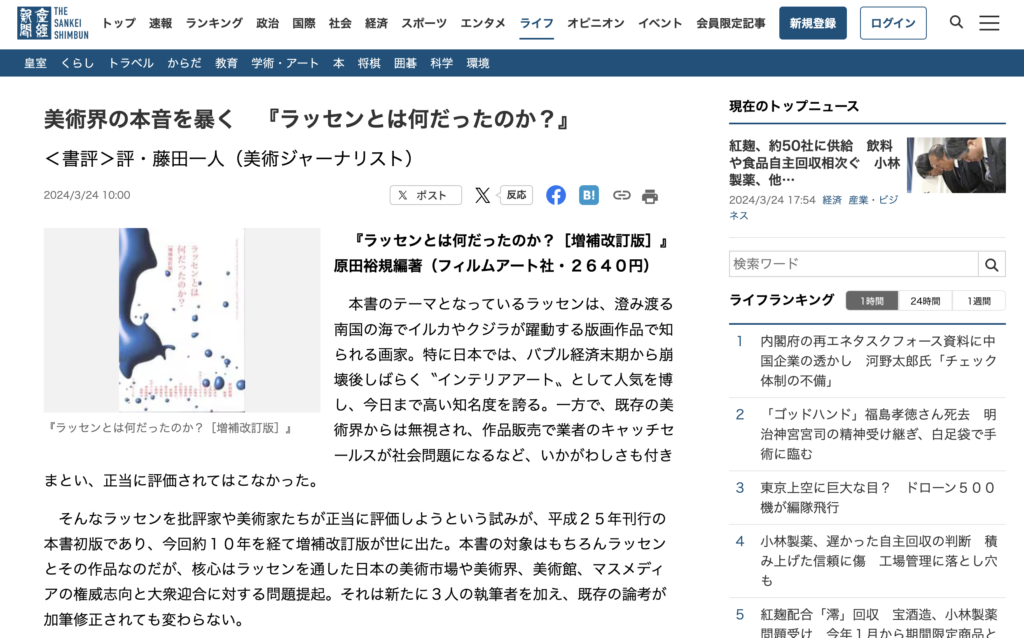Open 環境 sub-navigation link

click(x=478, y=63)
